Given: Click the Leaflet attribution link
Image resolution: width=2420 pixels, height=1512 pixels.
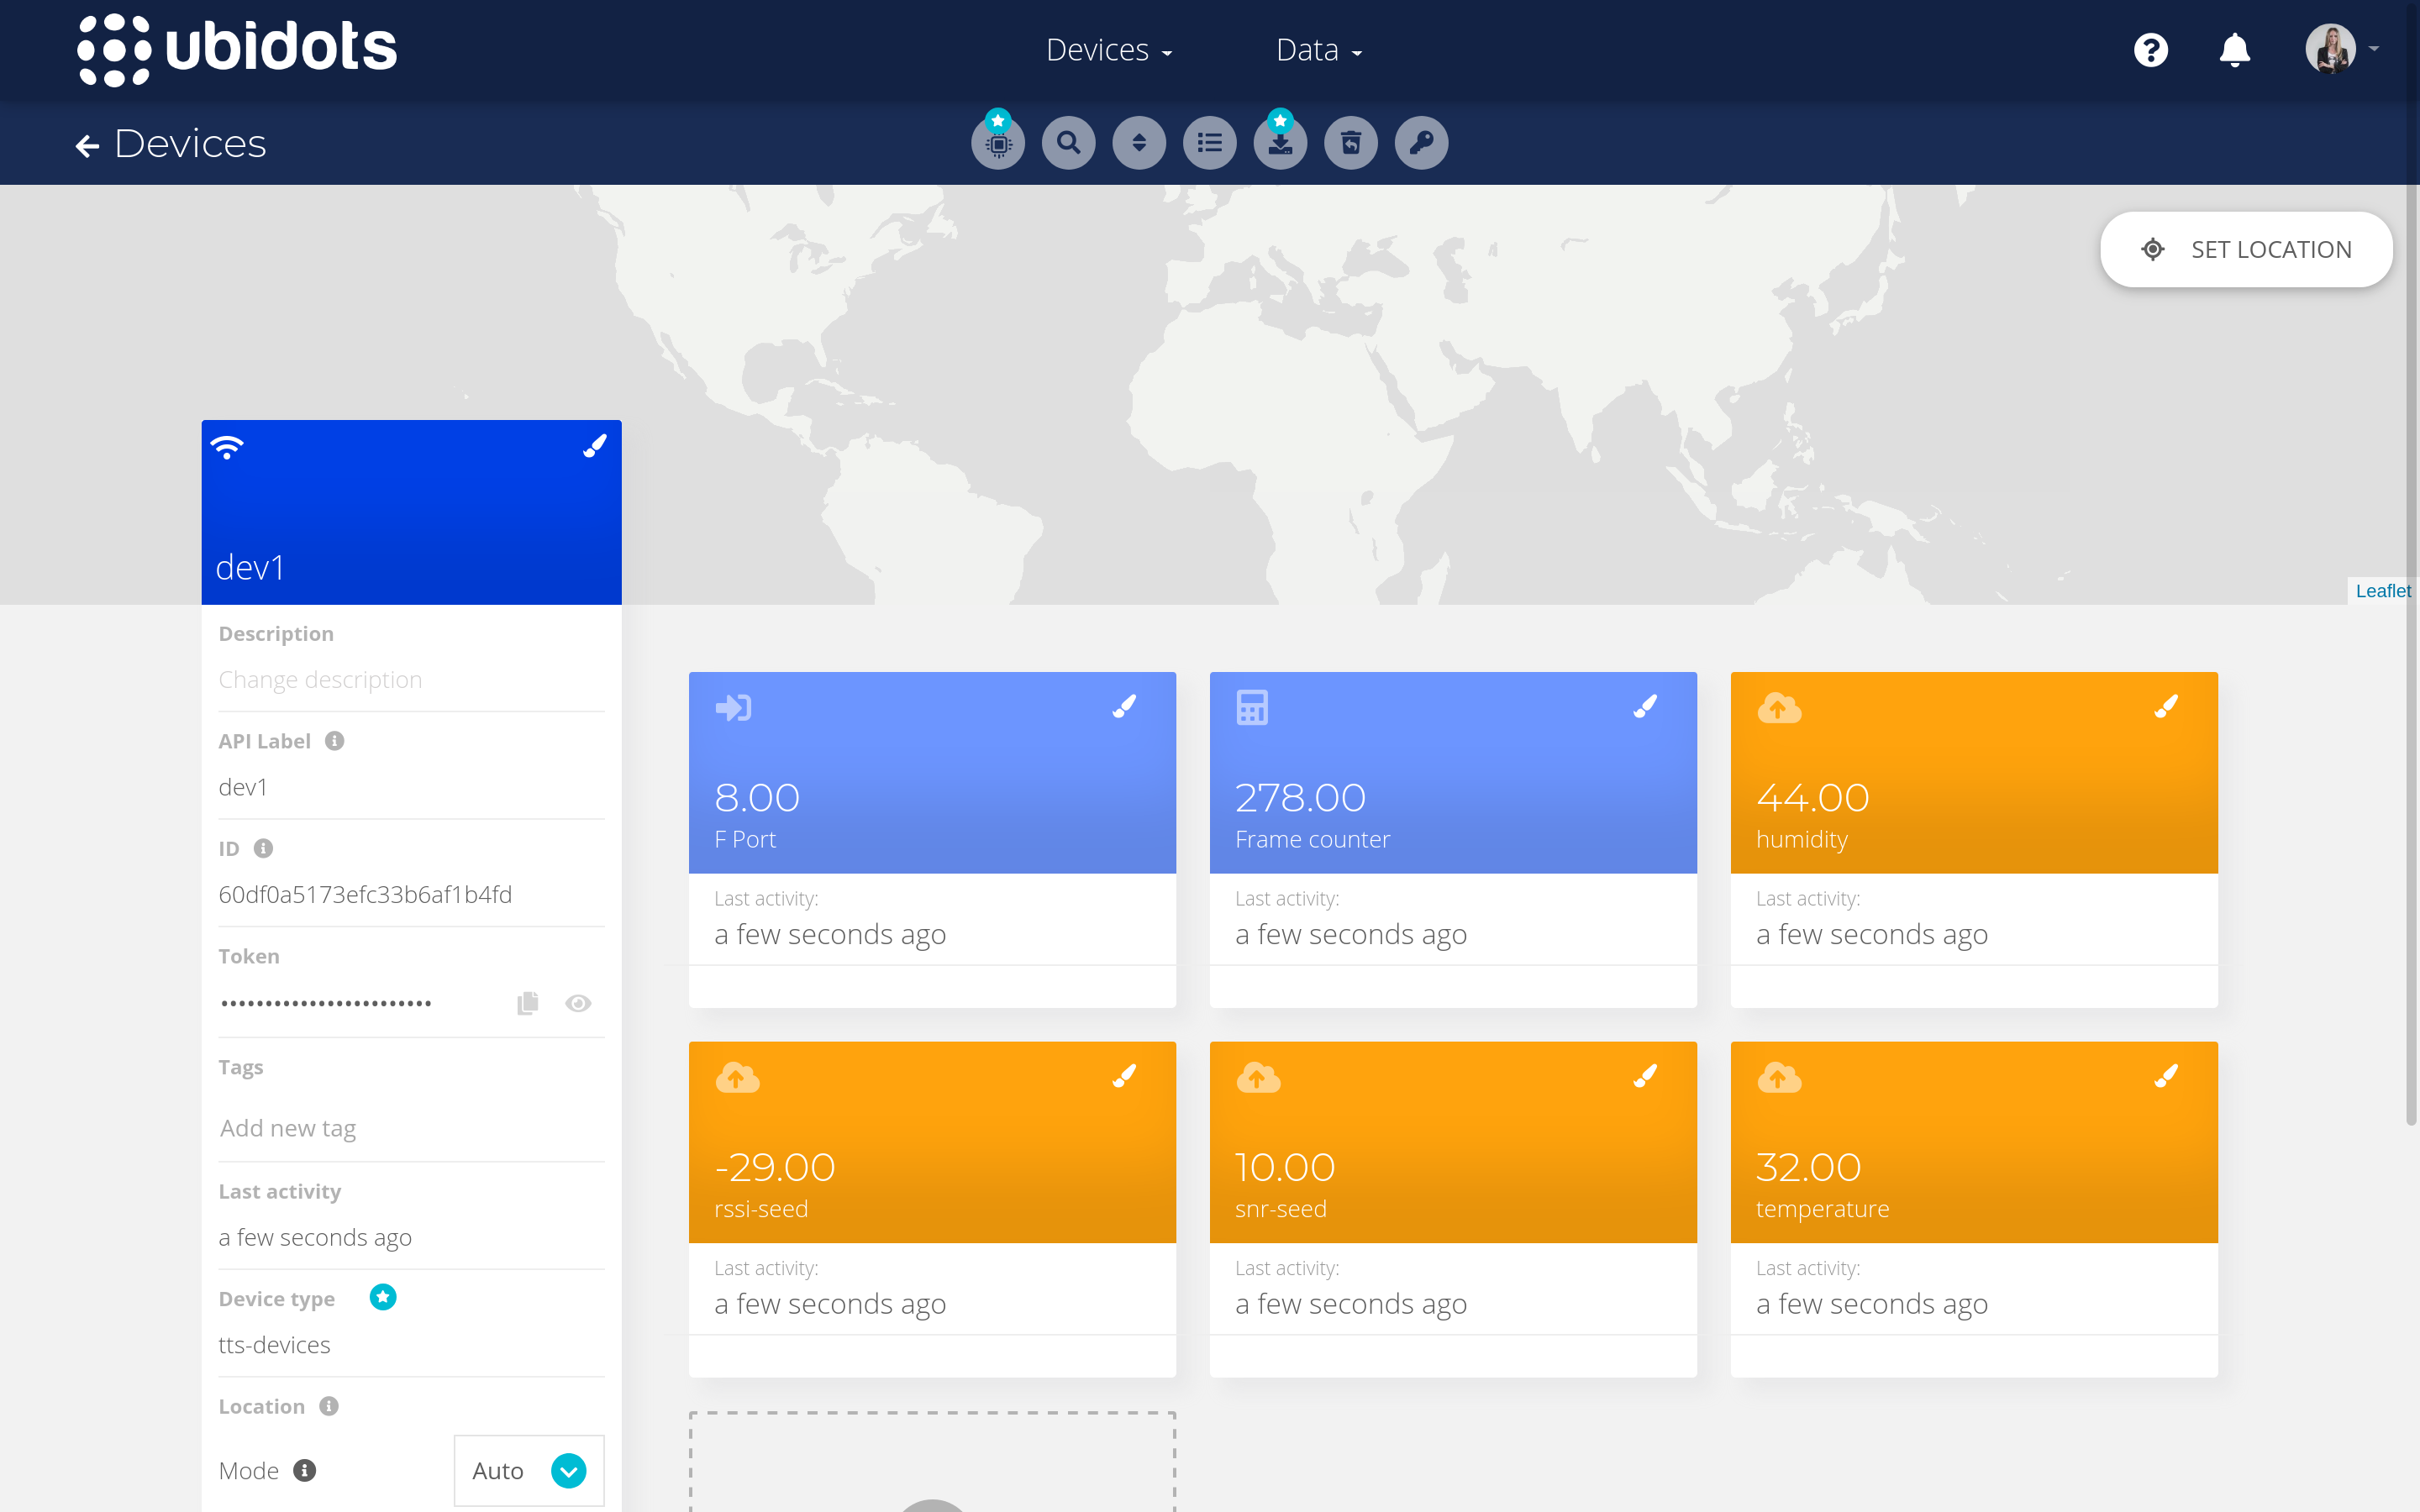Looking at the screenshot, I should (2383, 590).
